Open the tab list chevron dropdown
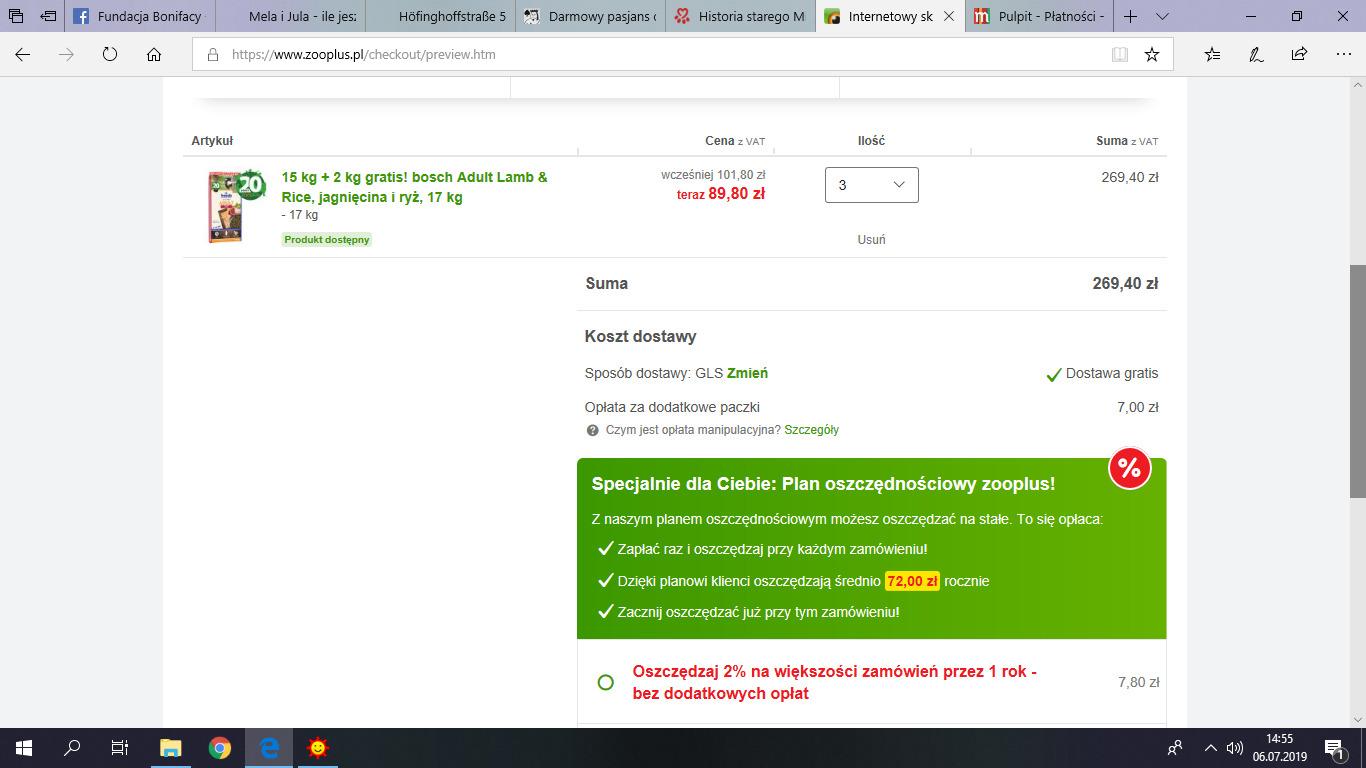This screenshot has width=1366, height=768. (1162, 16)
